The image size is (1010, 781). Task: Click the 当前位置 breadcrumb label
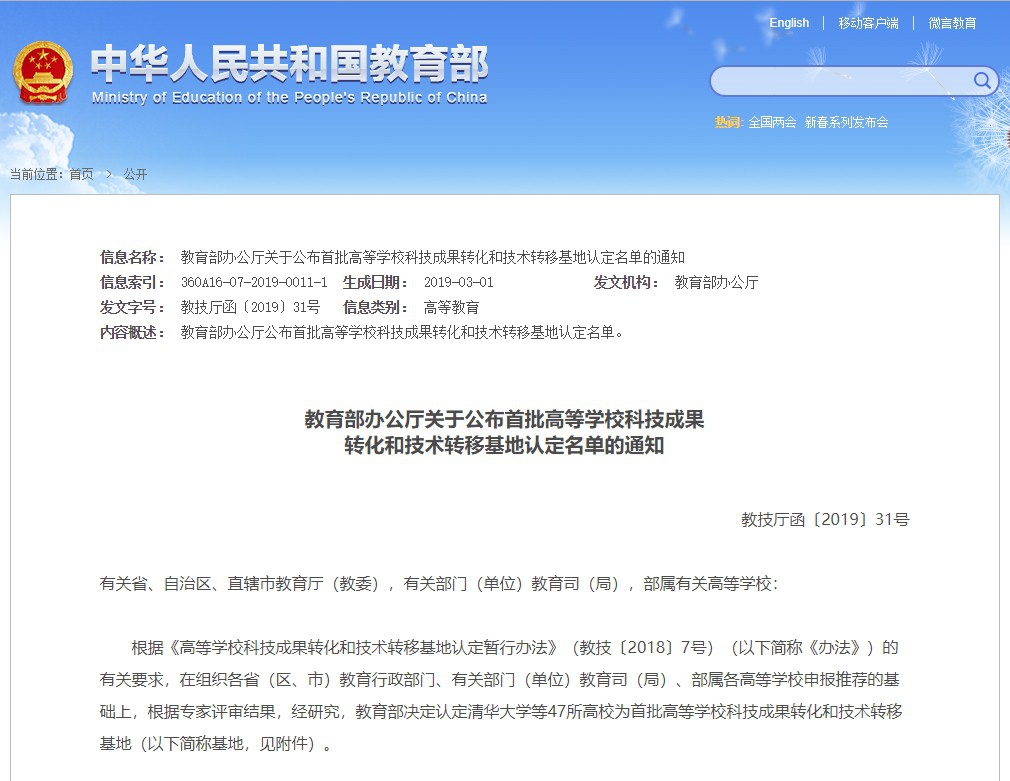[37, 174]
